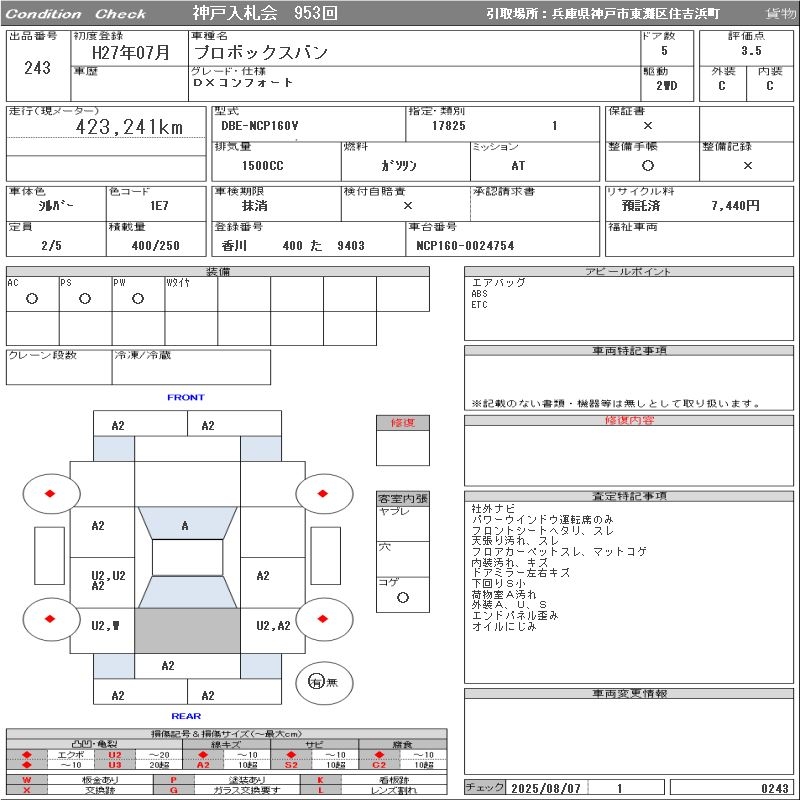Click the A mark on the windshield
The image size is (800, 800).
185,526
